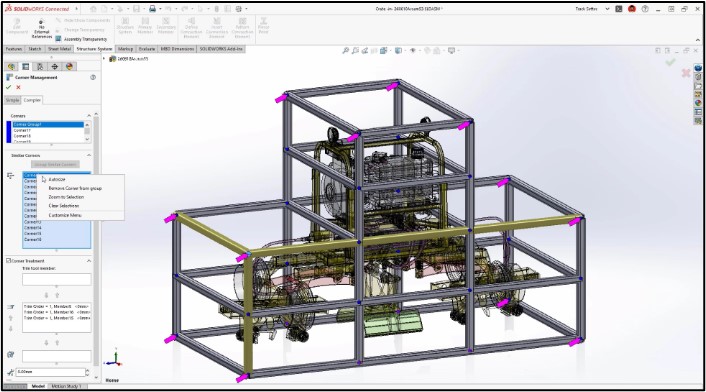Click the console icon beside Track Setter

[619, 9]
